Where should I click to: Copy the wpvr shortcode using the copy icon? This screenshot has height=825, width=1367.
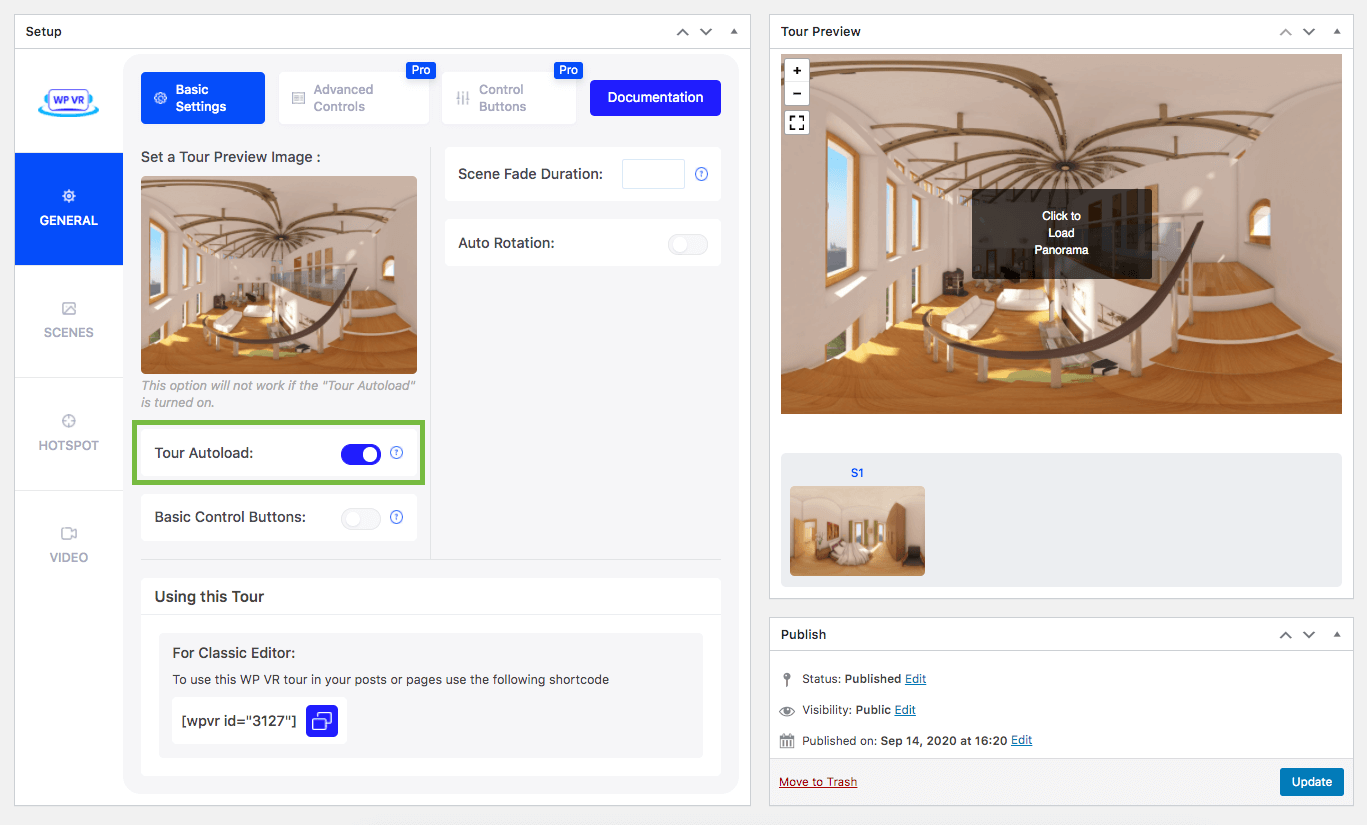[x=322, y=719]
